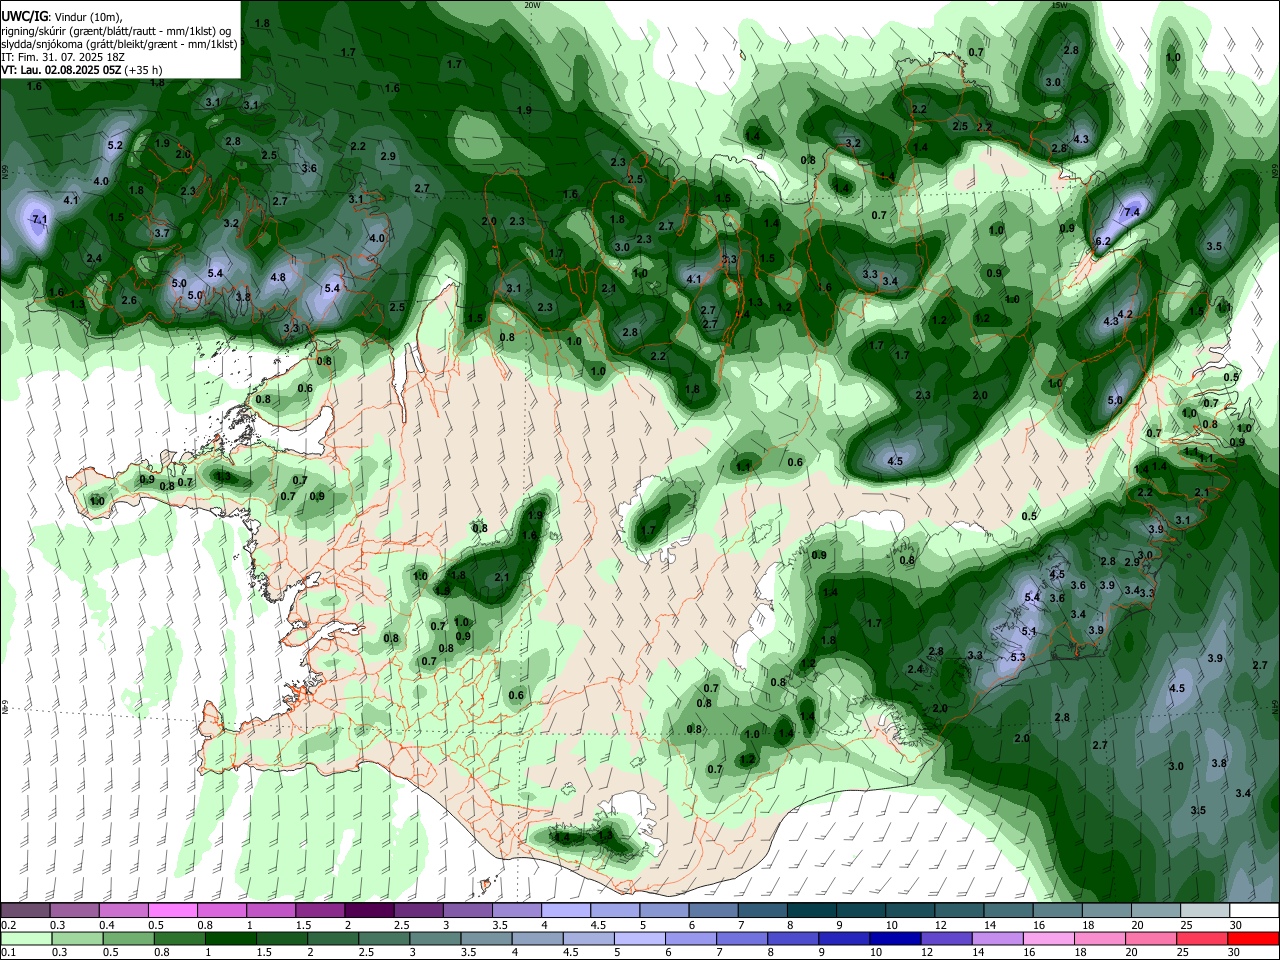Click the 5.3 precipitation value on the map
This screenshot has height=960, width=1280.
(1019, 657)
